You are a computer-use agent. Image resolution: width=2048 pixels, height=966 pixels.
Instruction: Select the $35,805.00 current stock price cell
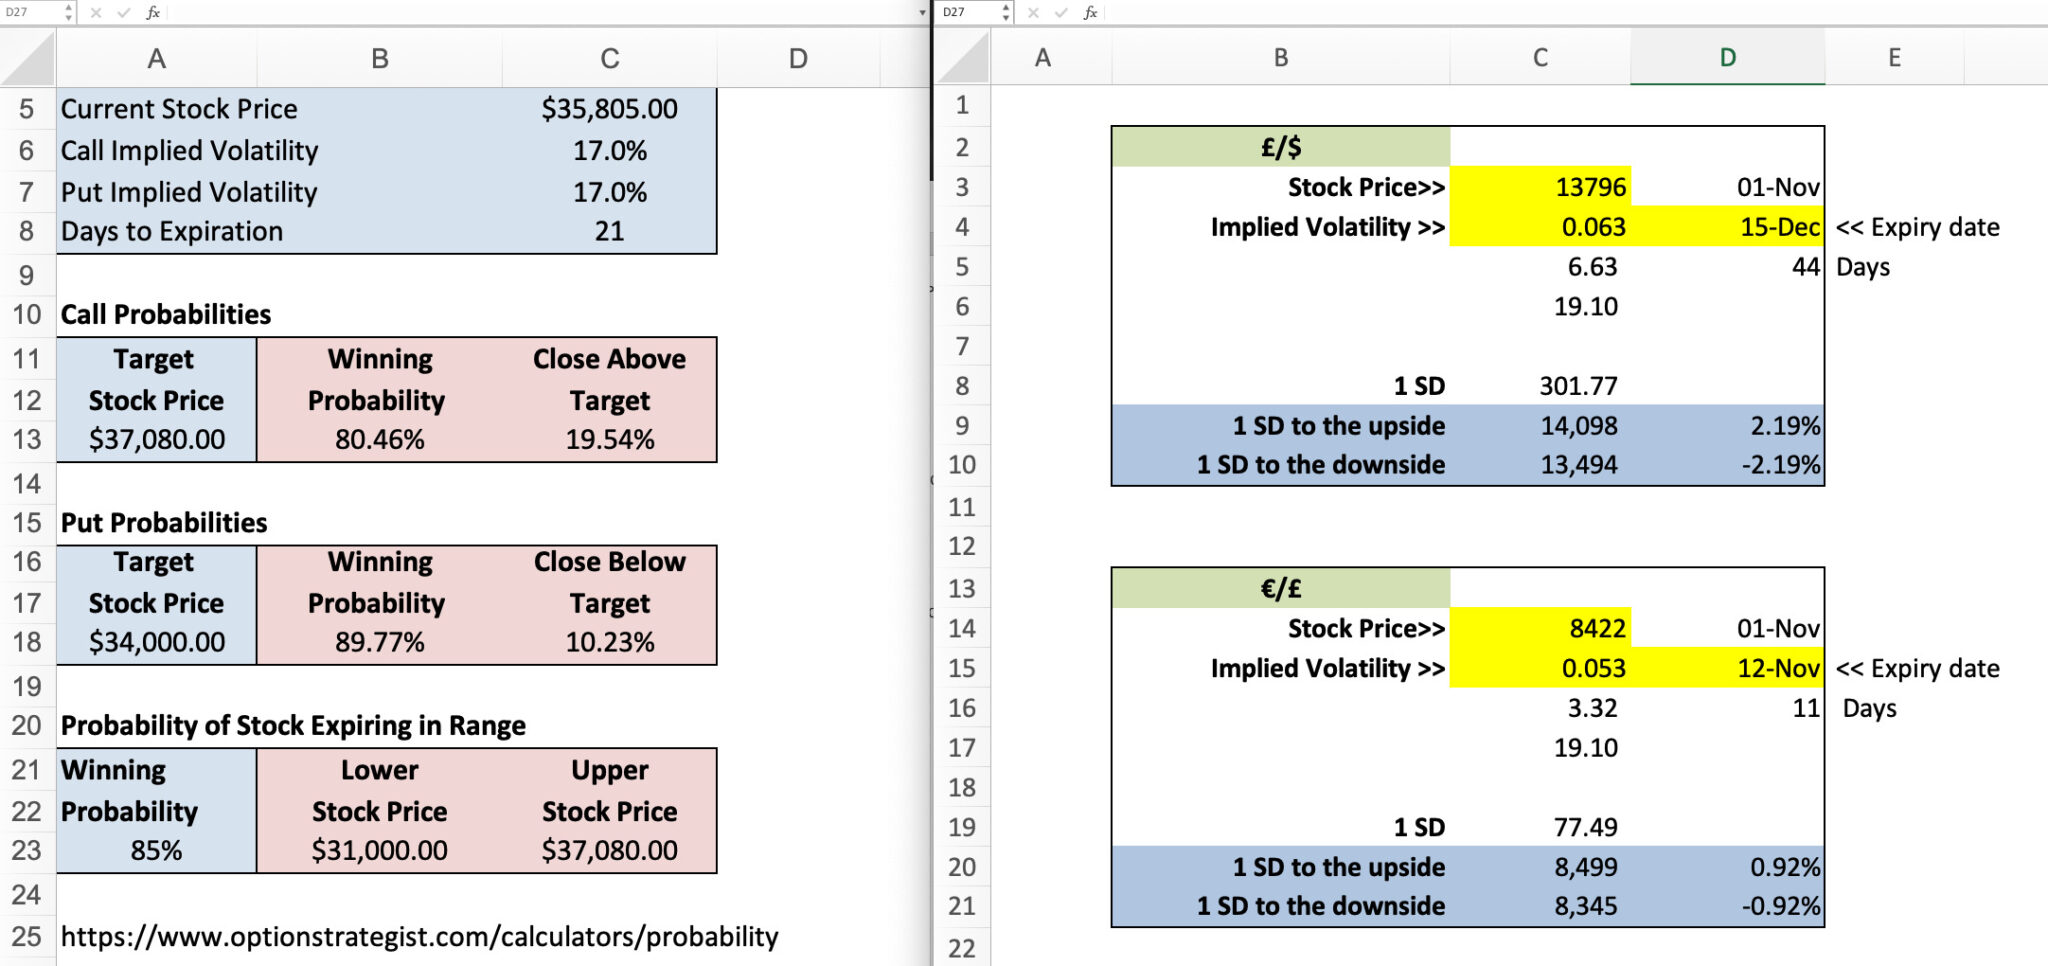tap(609, 109)
